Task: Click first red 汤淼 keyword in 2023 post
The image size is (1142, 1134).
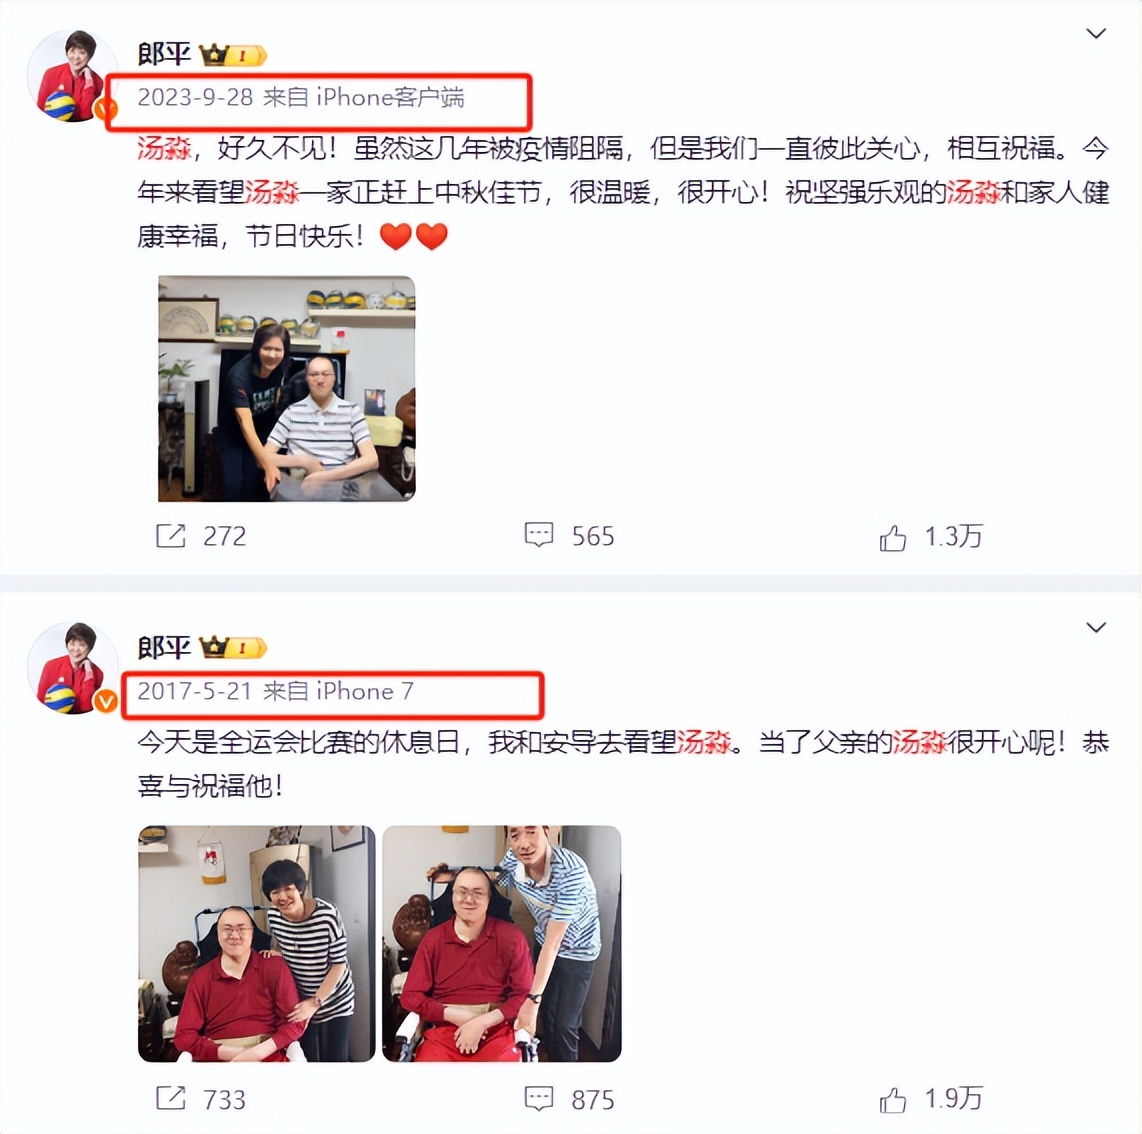Action: (x=164, y=149)
